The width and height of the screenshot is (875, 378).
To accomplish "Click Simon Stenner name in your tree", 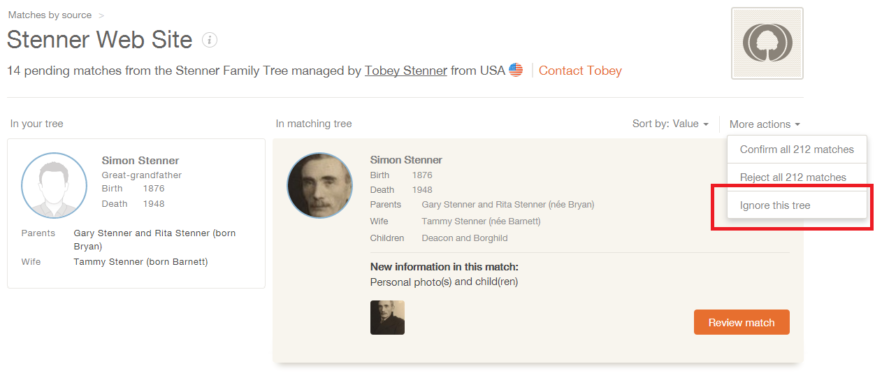I will pos(140,161).
